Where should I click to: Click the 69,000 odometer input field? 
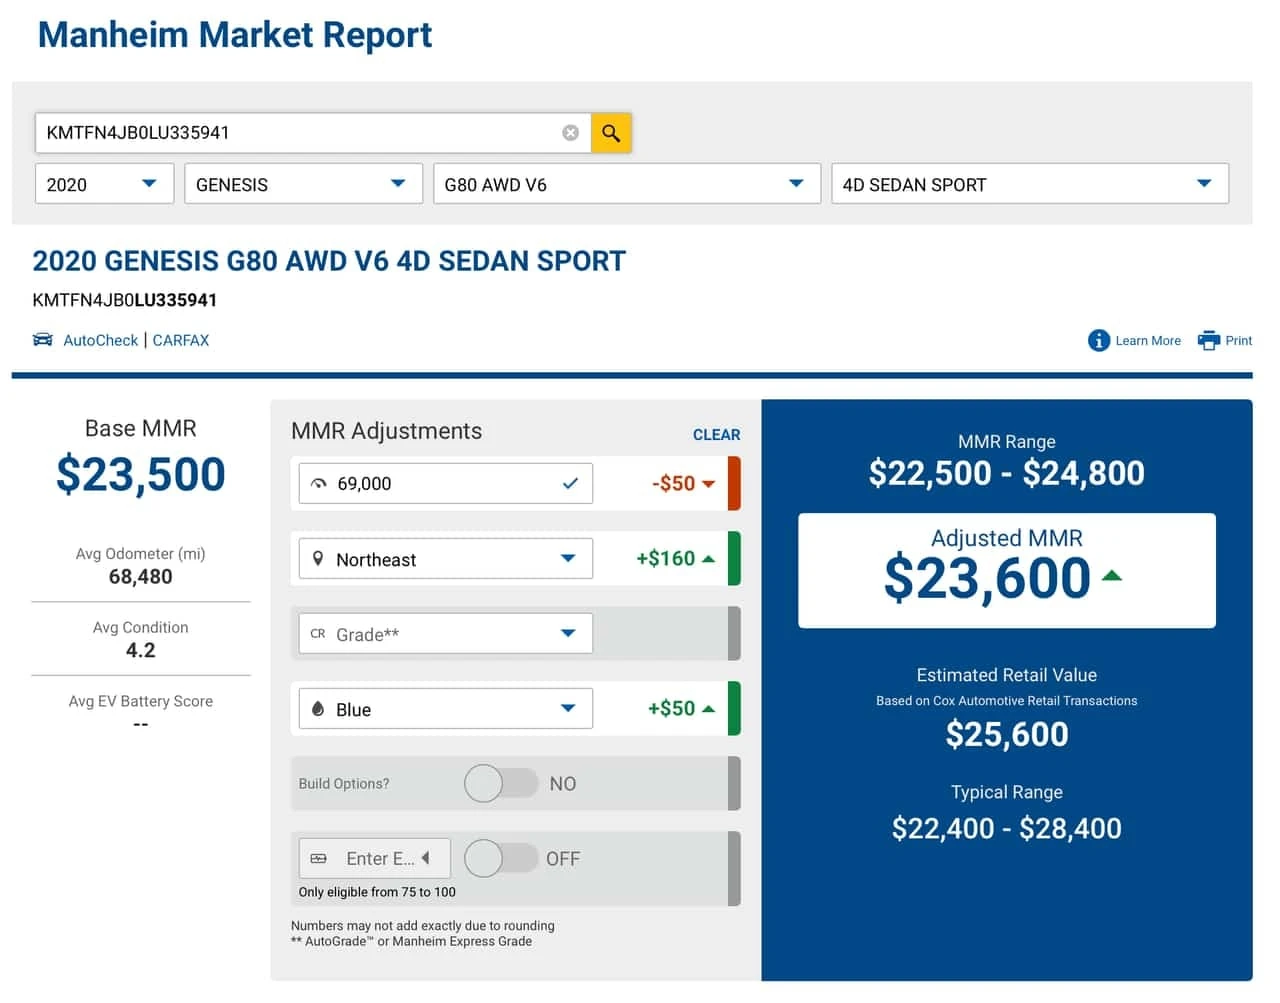coord(446,484)
